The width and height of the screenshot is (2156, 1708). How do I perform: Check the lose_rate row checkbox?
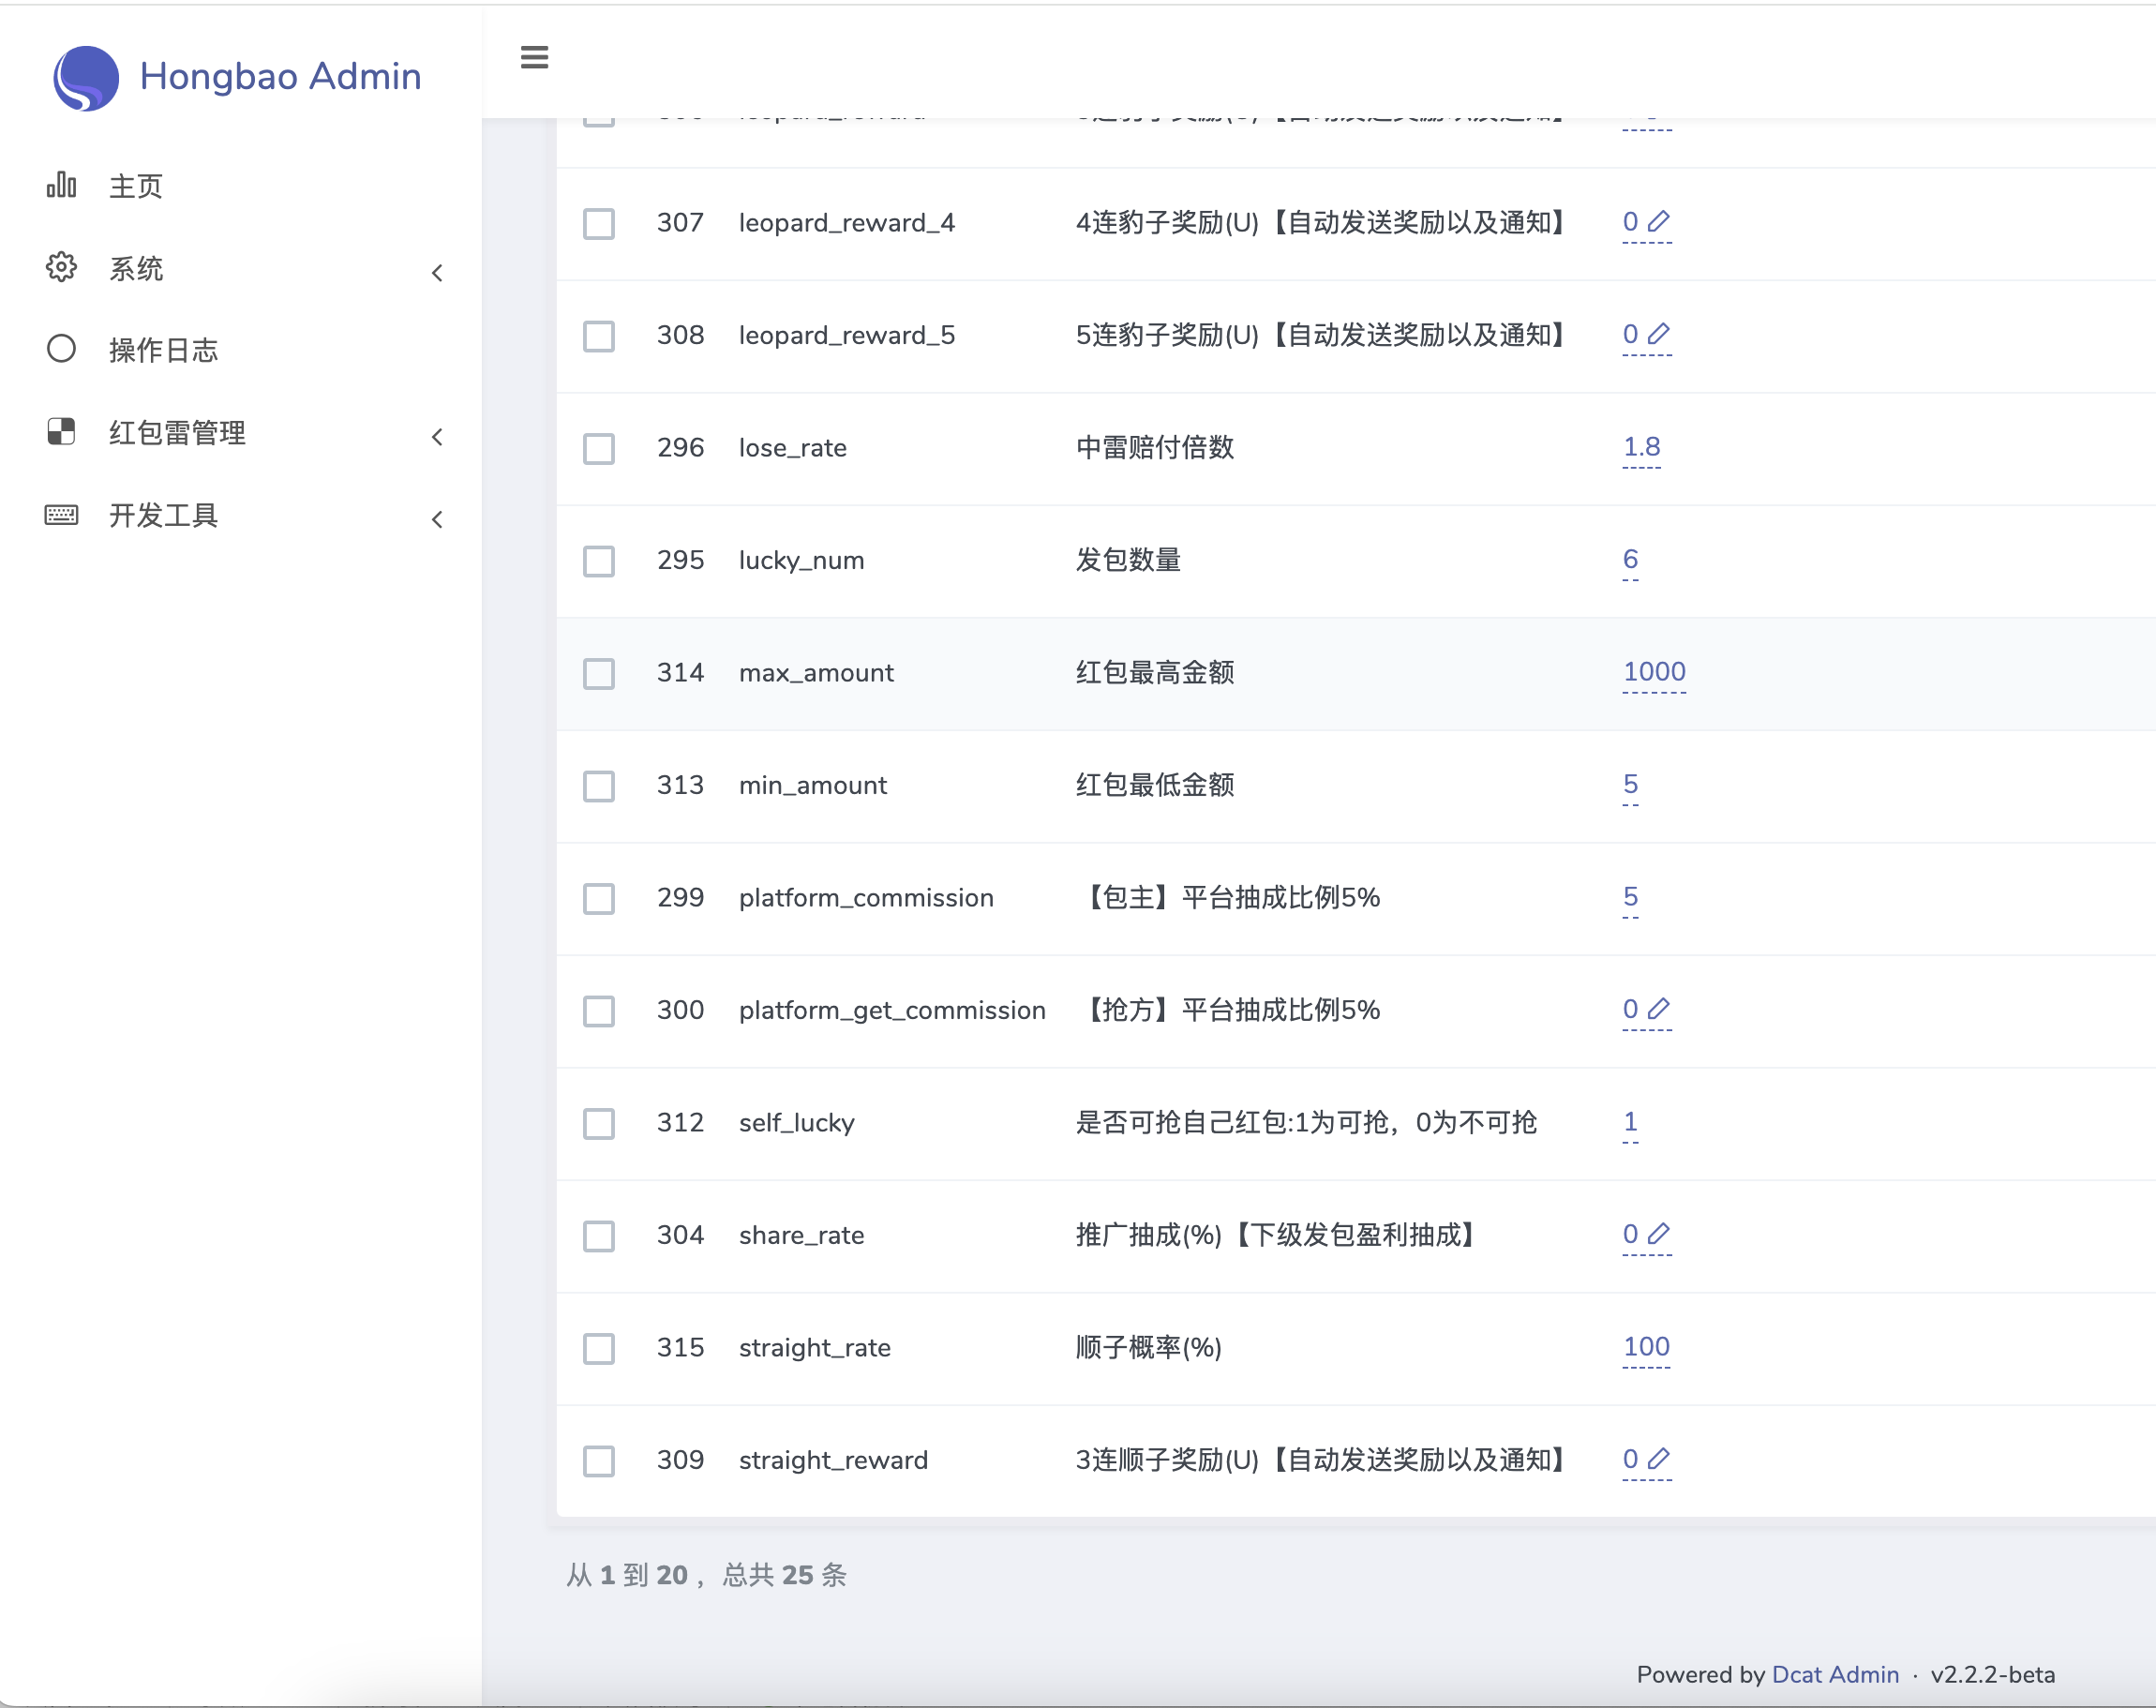(599, 448)
